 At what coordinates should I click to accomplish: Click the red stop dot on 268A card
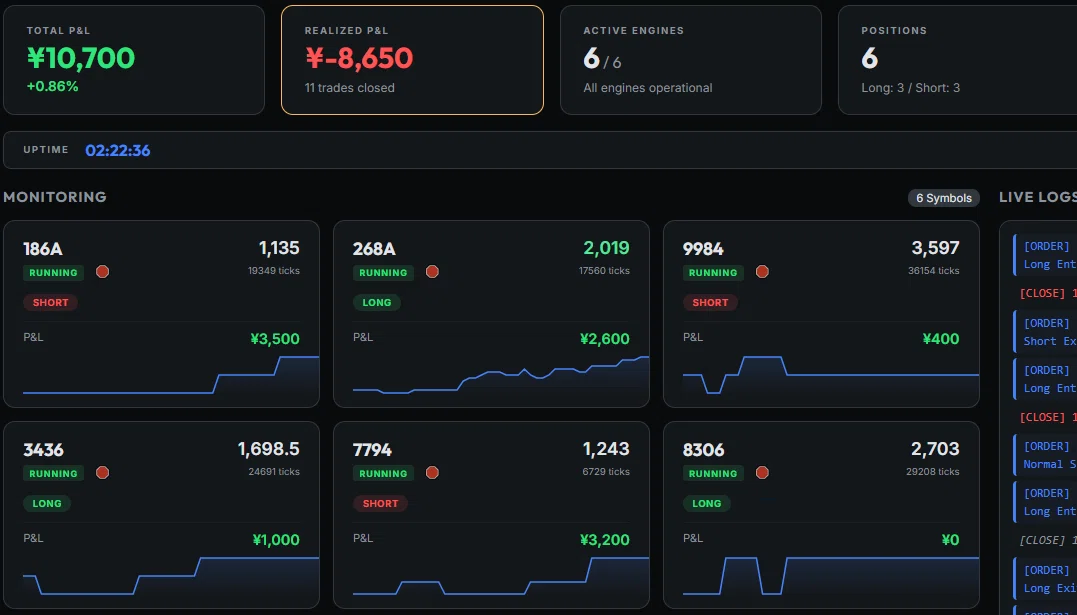[432, 271]
